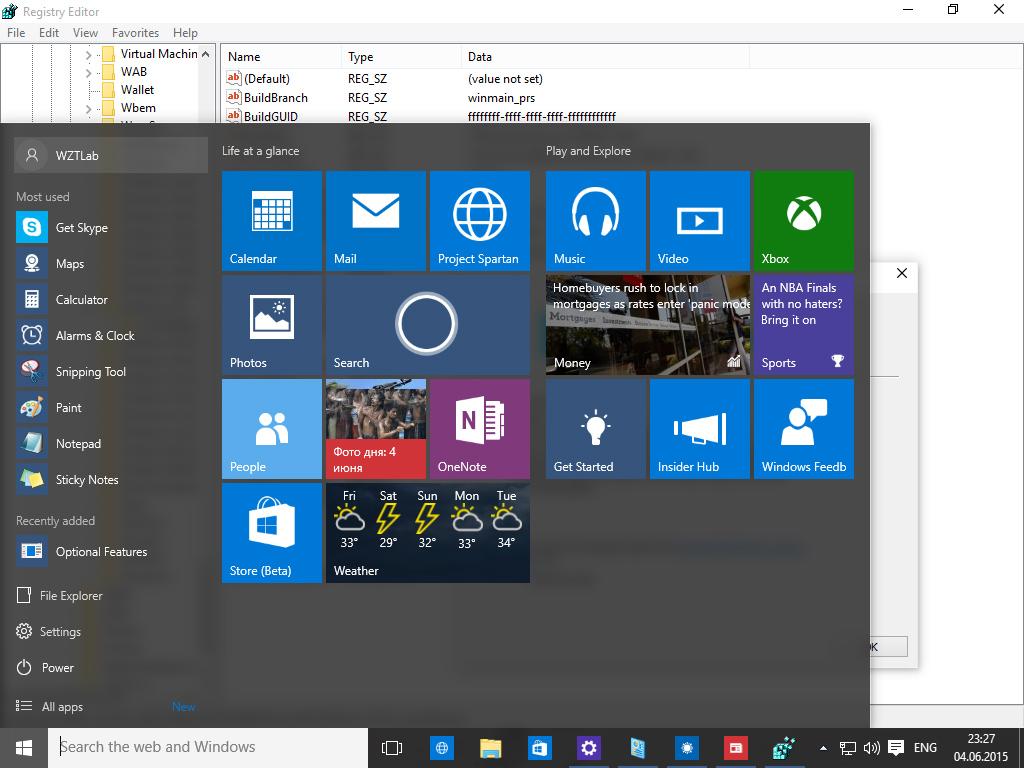This screenshot has width=1024, height=768.
Task: Open Task View from the taskbar
Action: (392, 748)
